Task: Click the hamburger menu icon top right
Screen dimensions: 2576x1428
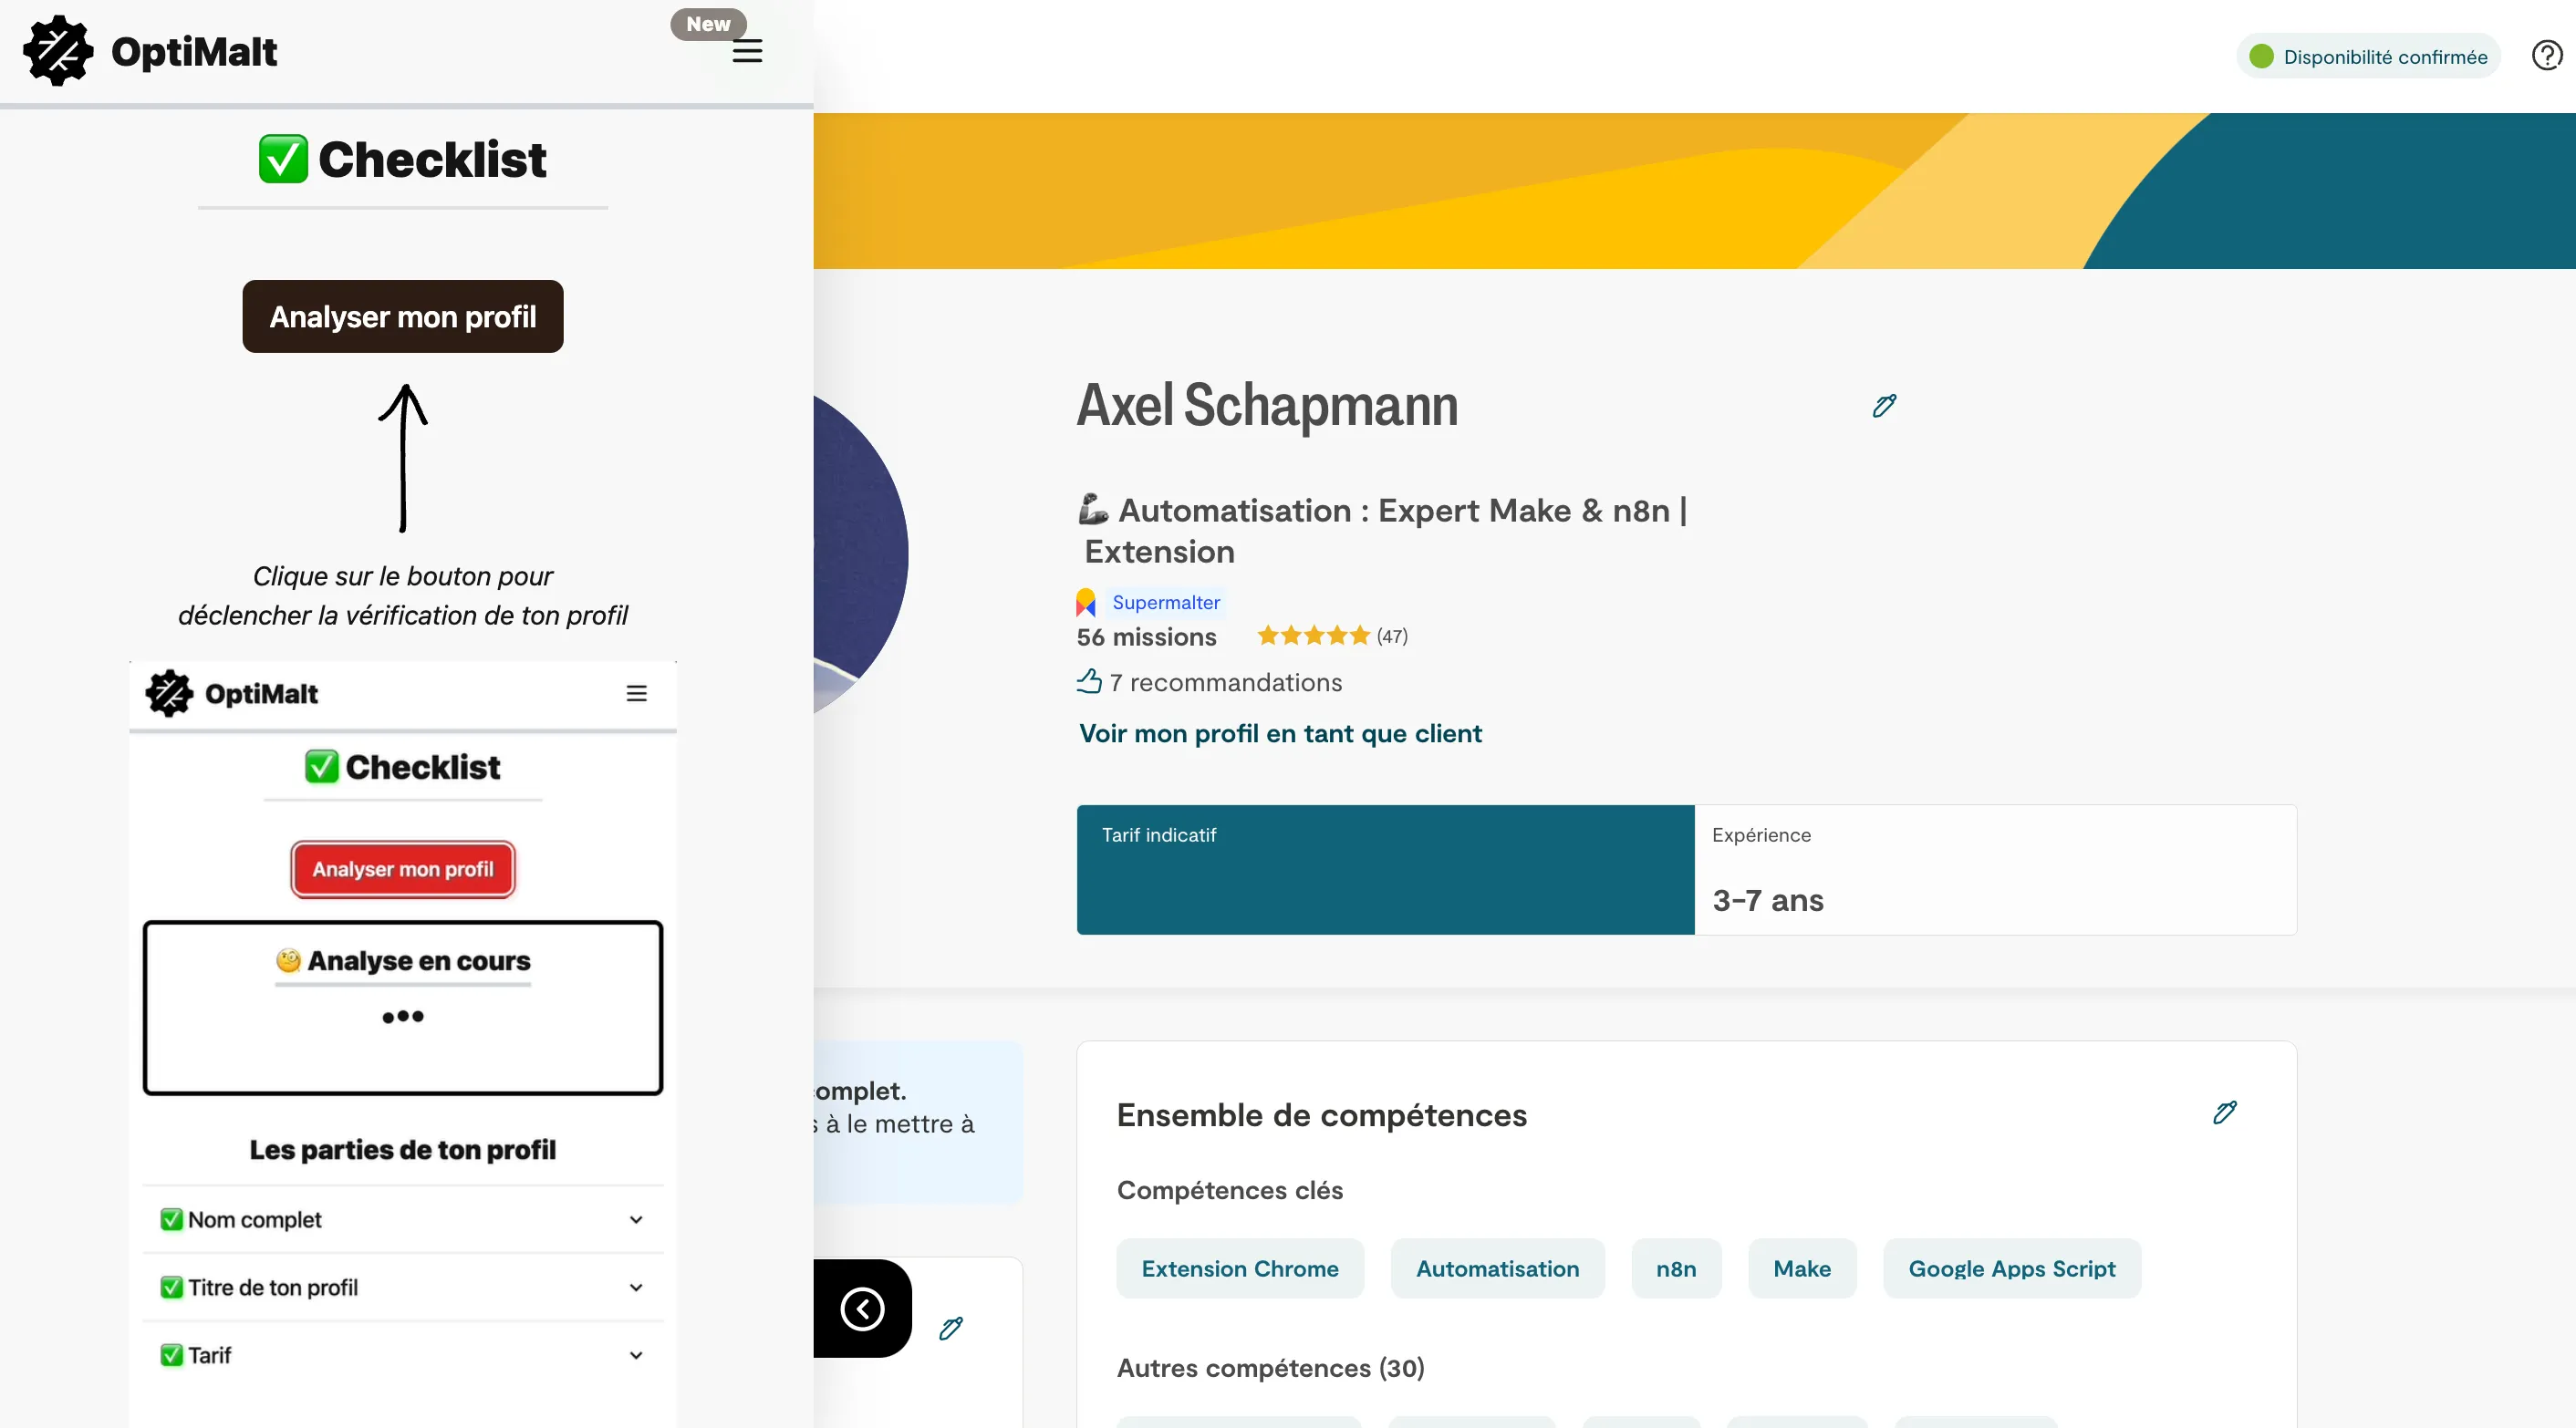Action: pyautogui.click(x=747, y=51)
